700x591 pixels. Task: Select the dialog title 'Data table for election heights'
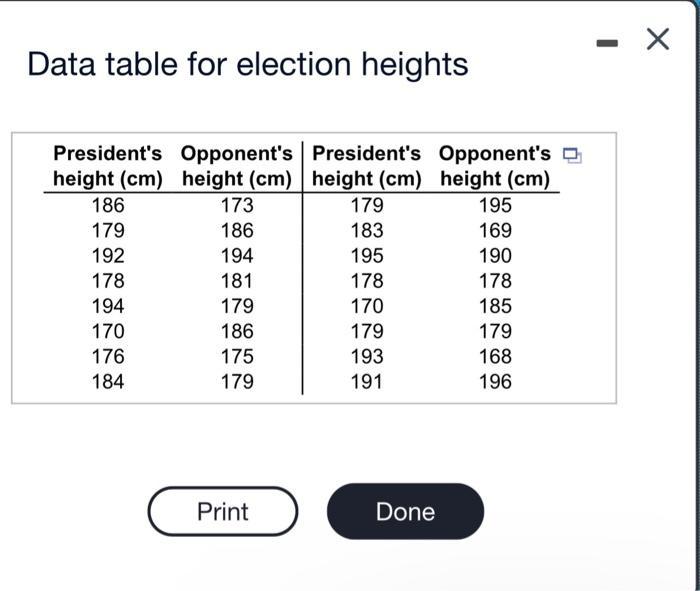[248, 64]
